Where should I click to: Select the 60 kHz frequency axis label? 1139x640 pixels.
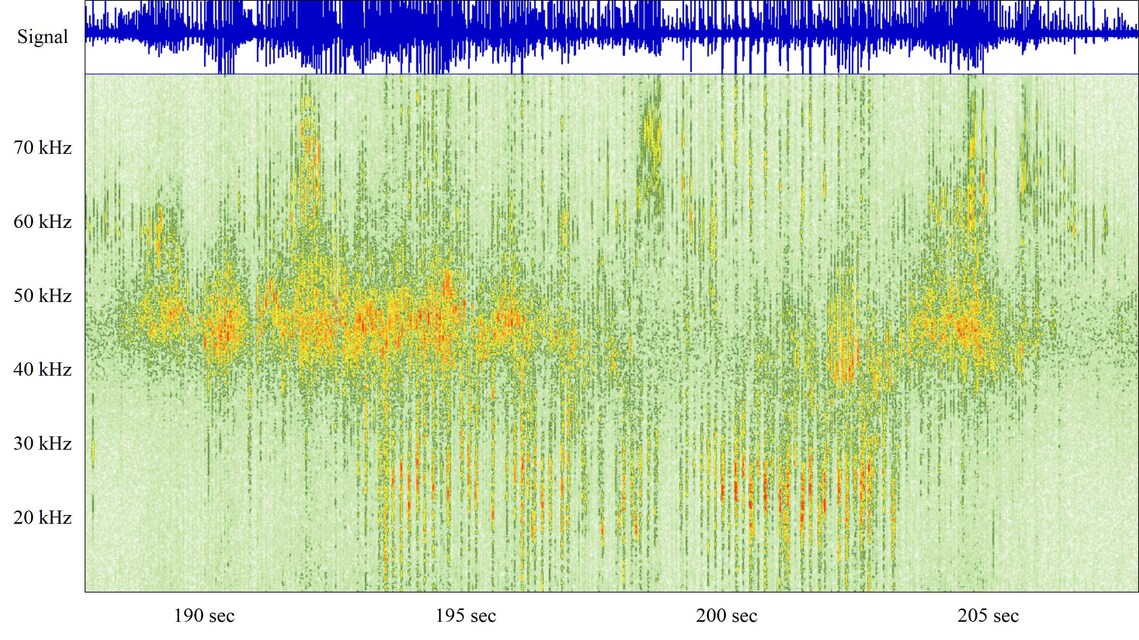click(x=43, y=222)
